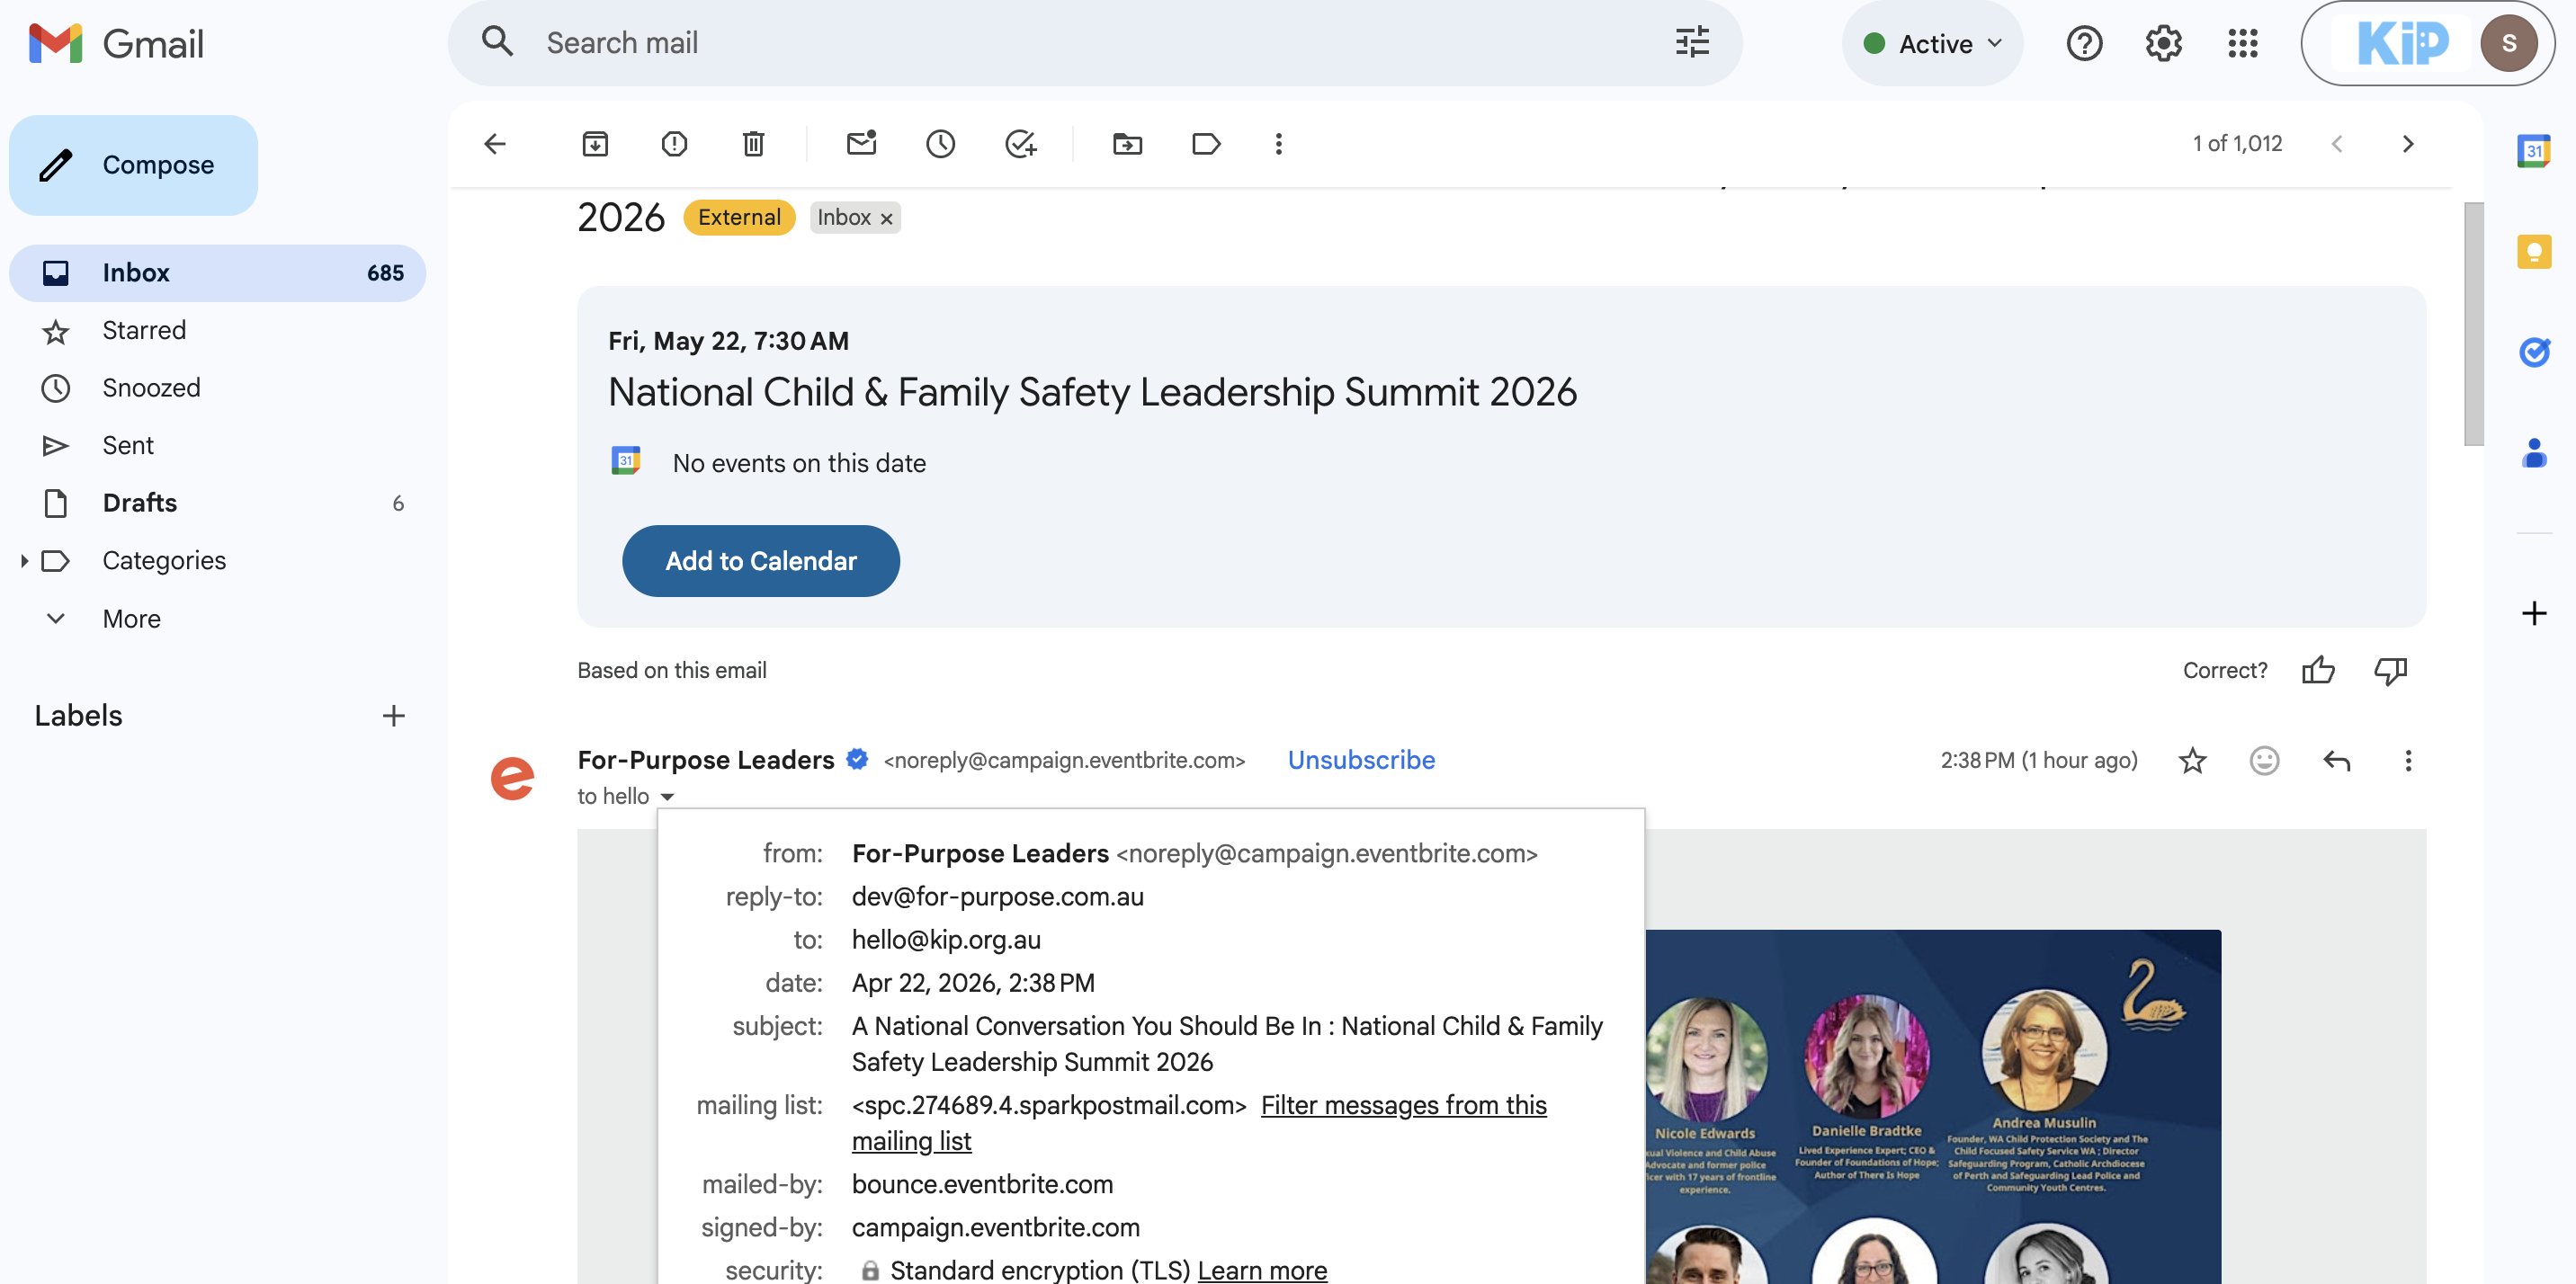Give thumbs up for correct event
Image resolution: width=2576 pixels, height=1284 pixels.
click(2318, 670)
